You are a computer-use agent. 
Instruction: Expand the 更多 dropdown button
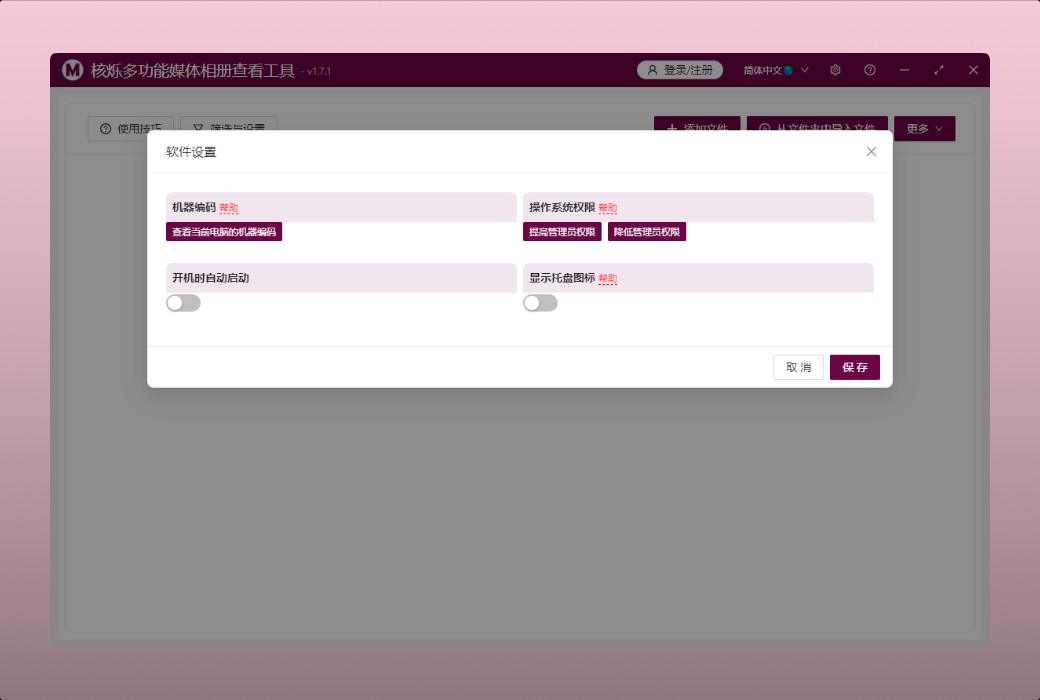coord(924,129)
